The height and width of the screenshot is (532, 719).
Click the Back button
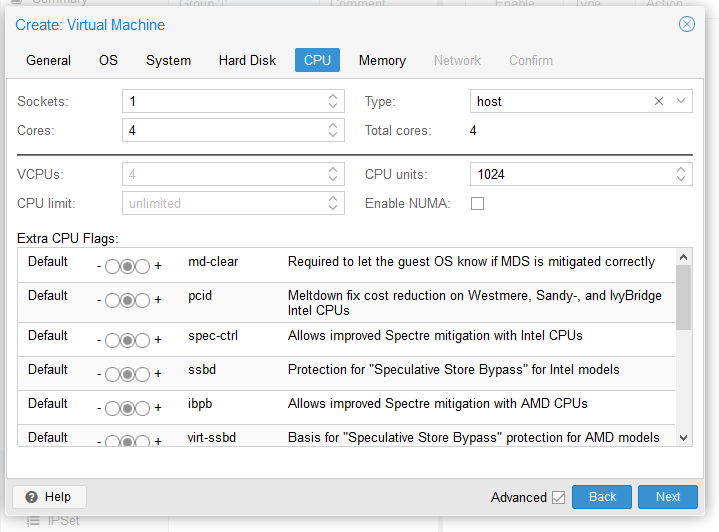(602, 497)
